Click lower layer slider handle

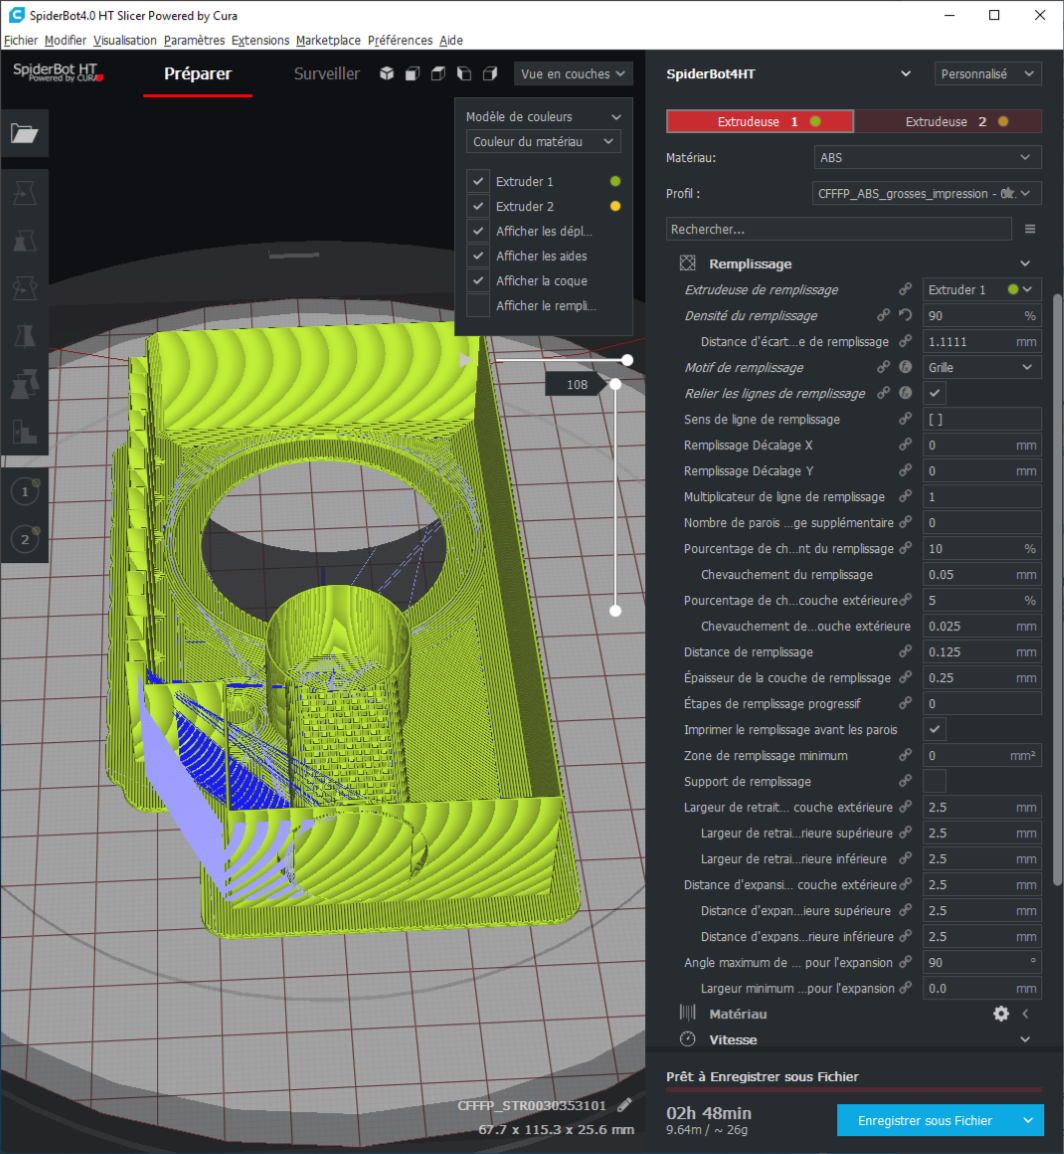tap(615, 610)
